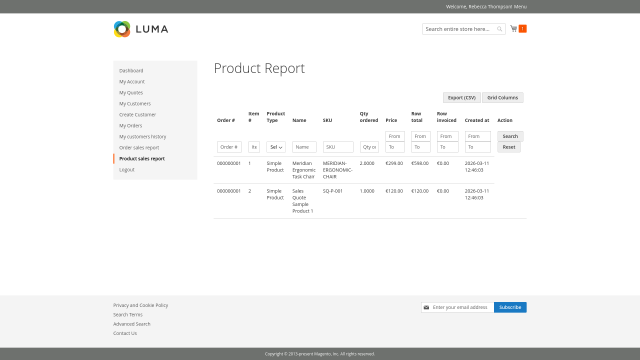Open My Customers in sidebar
This screenshot has height=360, width=640.
pos(135,104)
